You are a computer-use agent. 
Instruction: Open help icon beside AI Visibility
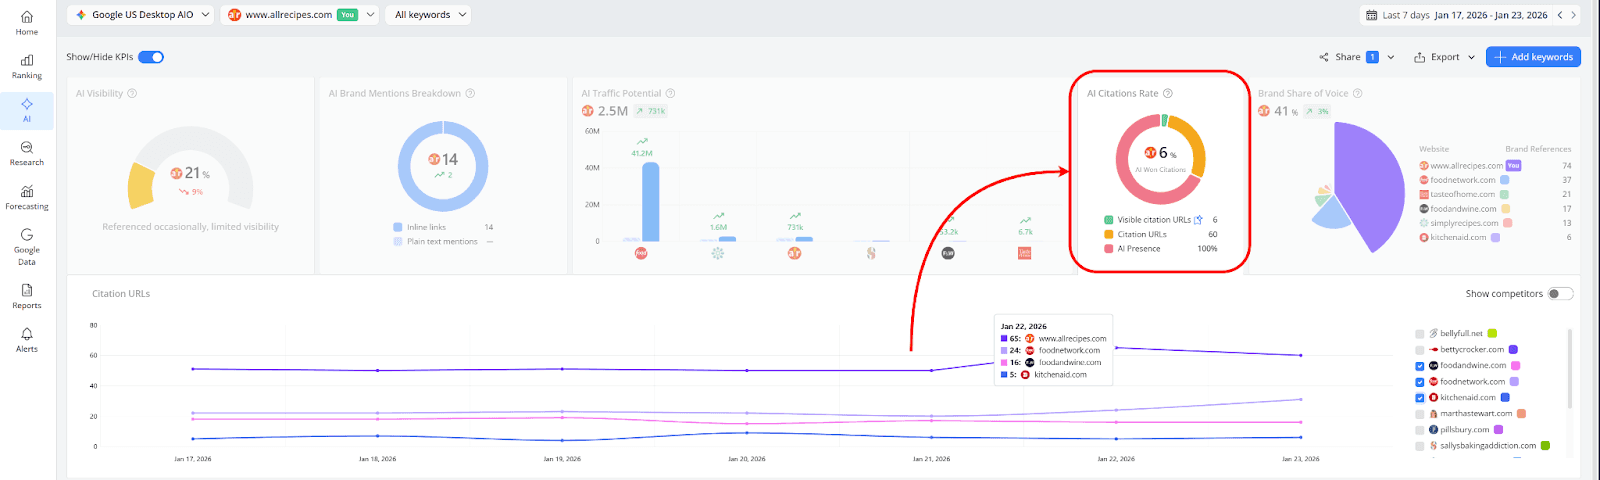pos(132,93)
